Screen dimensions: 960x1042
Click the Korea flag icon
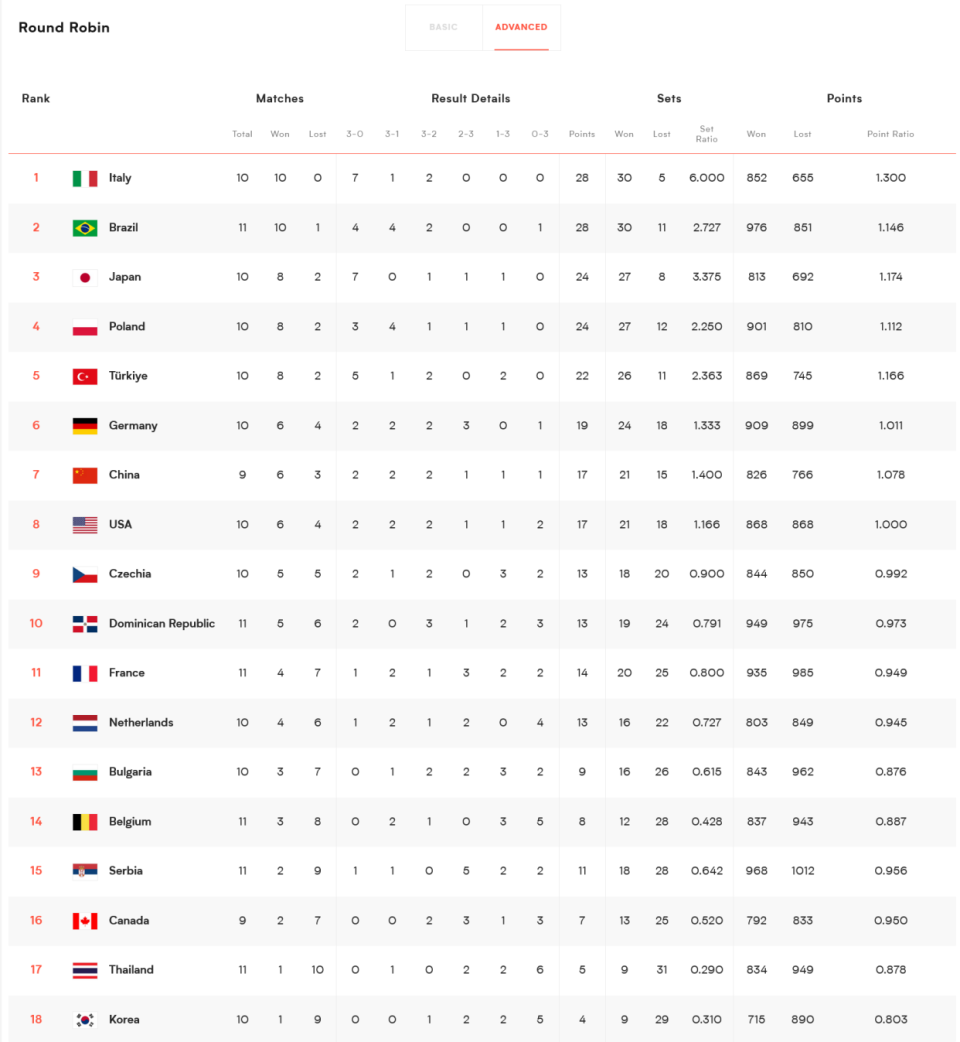(x=85, y=1020)
